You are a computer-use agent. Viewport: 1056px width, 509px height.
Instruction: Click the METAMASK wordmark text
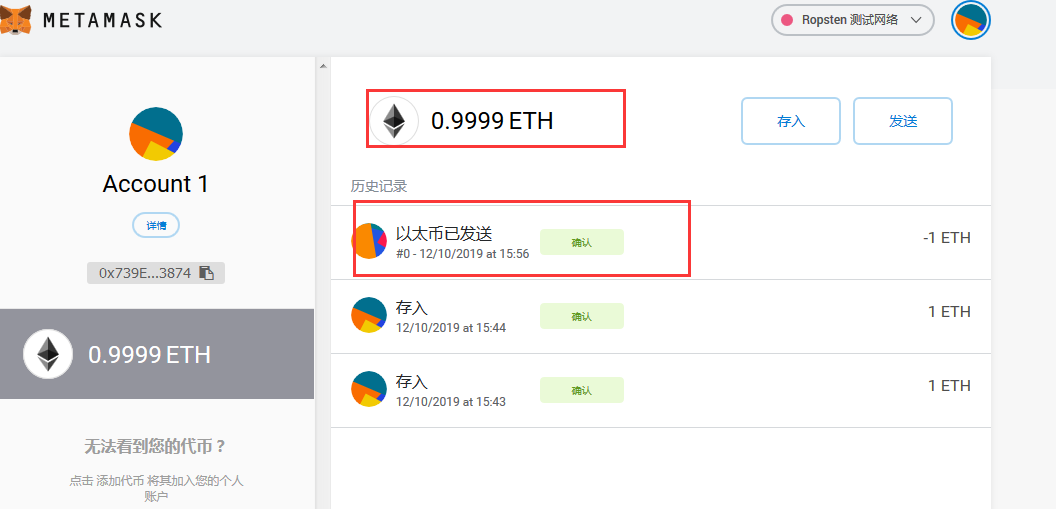pyautogui.click(x=102, y=20)
